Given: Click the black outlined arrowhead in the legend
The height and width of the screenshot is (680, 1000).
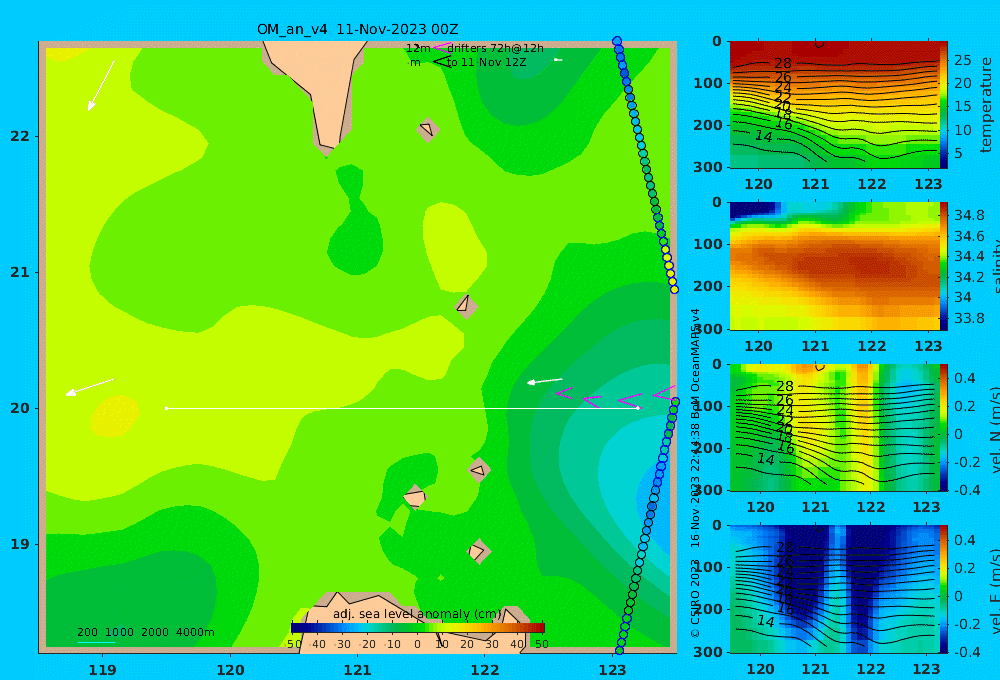Looking at the screenshot, I should pyautogui.click(x=441, y=62).
